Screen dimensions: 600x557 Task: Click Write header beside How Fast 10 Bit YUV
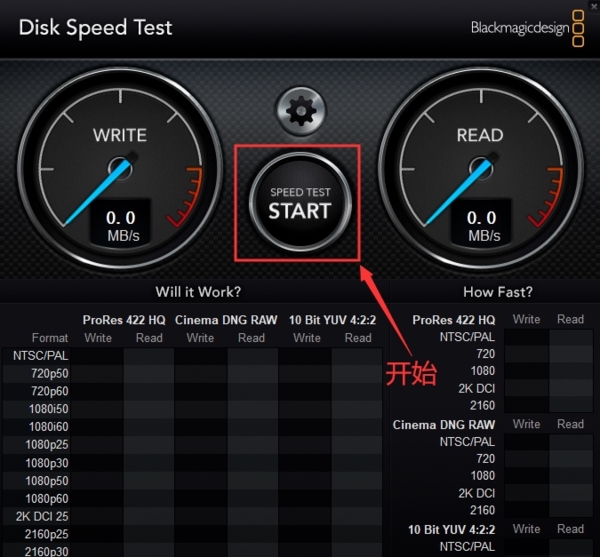click(x=527, y=529)
